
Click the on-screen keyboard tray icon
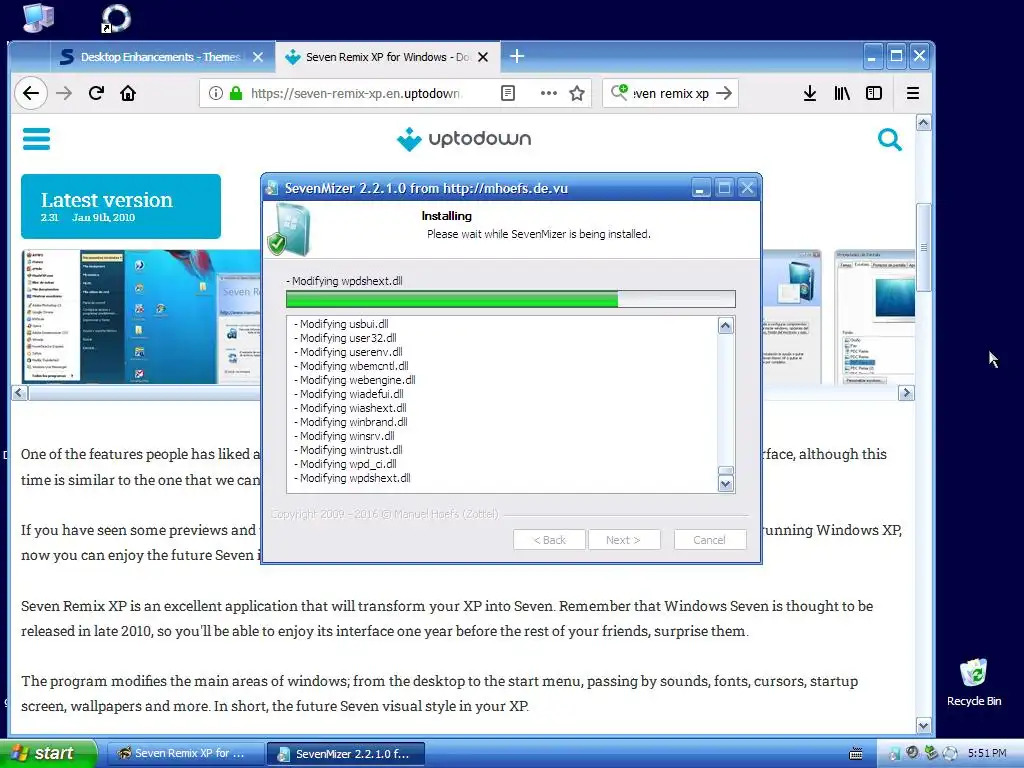coord(856,754)
